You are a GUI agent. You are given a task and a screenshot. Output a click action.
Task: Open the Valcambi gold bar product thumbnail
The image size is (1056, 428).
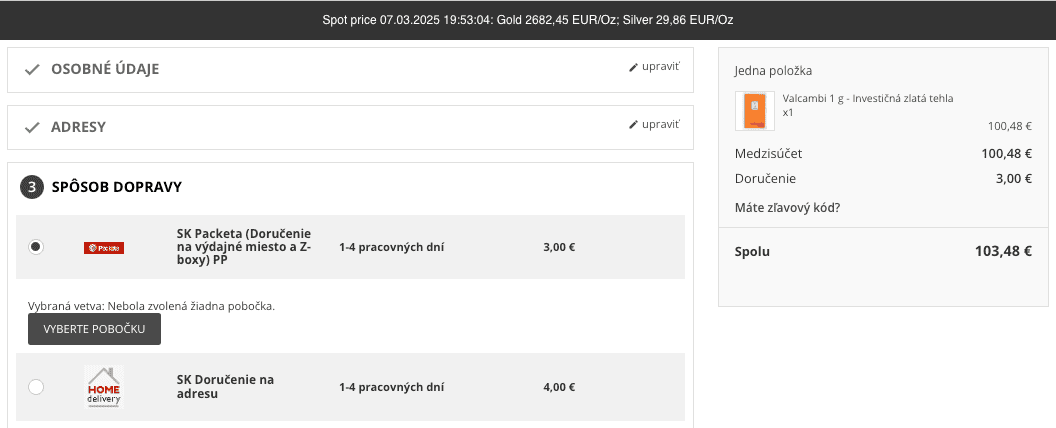pyautogui.click(x=754, y=111)
